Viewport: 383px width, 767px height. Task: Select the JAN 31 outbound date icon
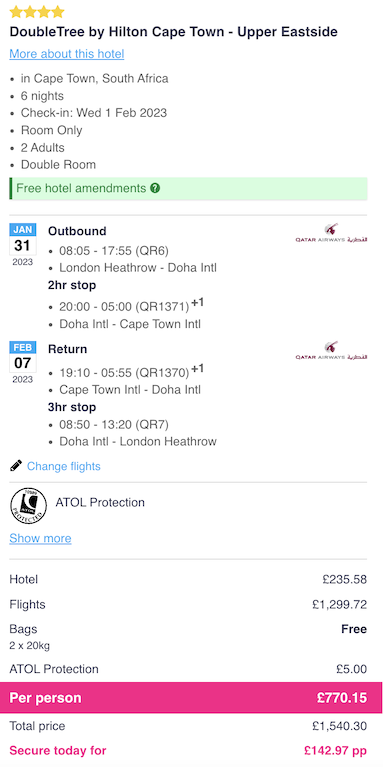[23, 245]
